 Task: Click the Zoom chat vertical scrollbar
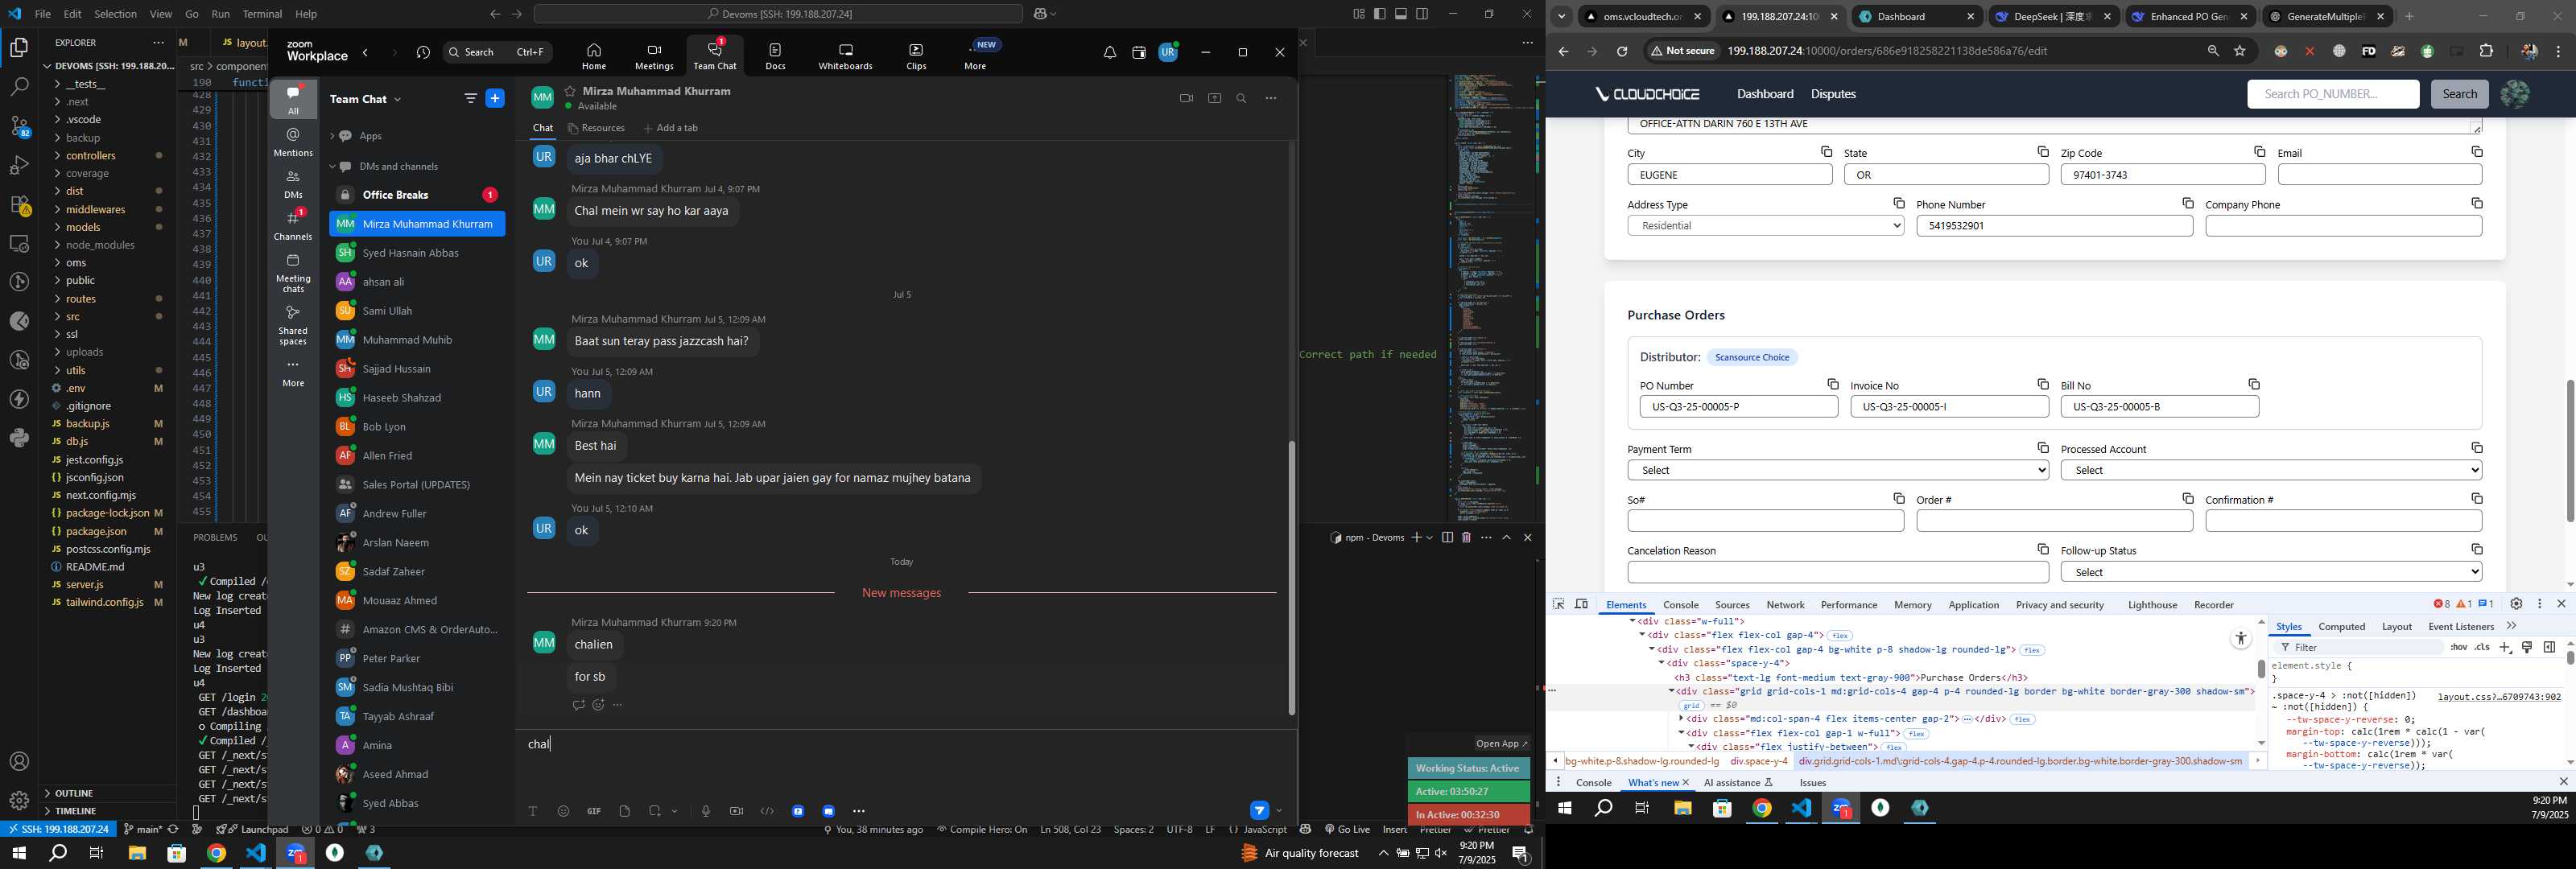tap(1291, 578)
